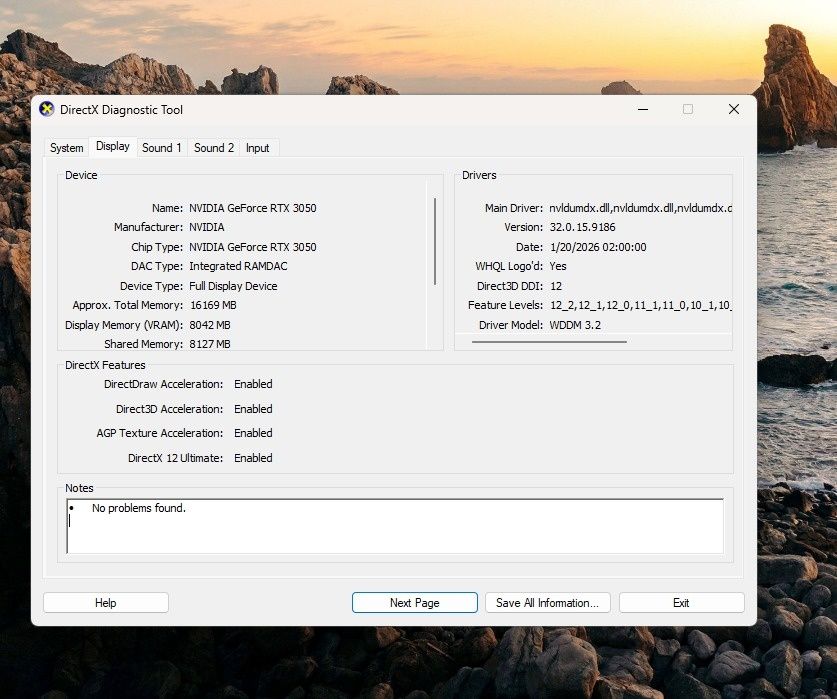Click the Exit button

pyautogui.click(x=682, y=603)
